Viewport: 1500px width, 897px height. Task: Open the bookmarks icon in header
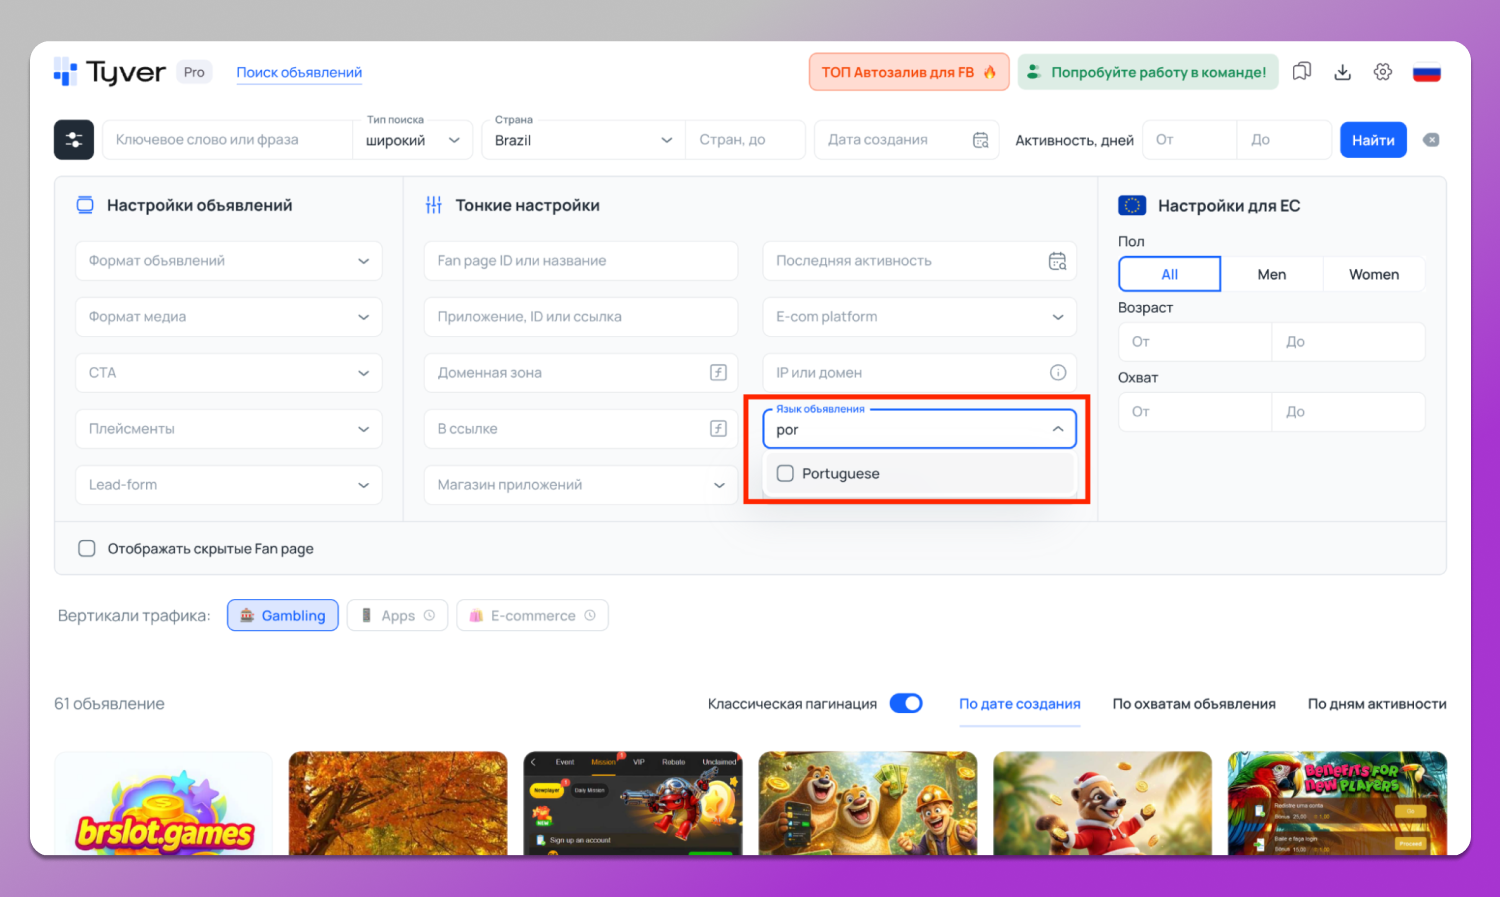tap(1301, 72)
